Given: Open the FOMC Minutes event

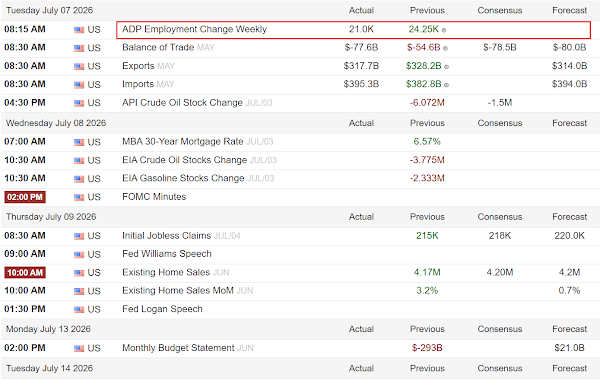Looking at the screenshot, I should point(154,197).
